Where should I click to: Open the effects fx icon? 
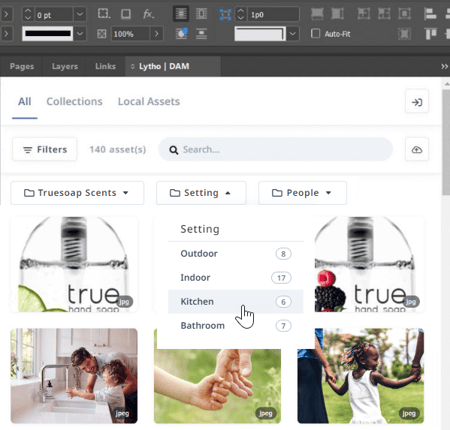(148, 14)
